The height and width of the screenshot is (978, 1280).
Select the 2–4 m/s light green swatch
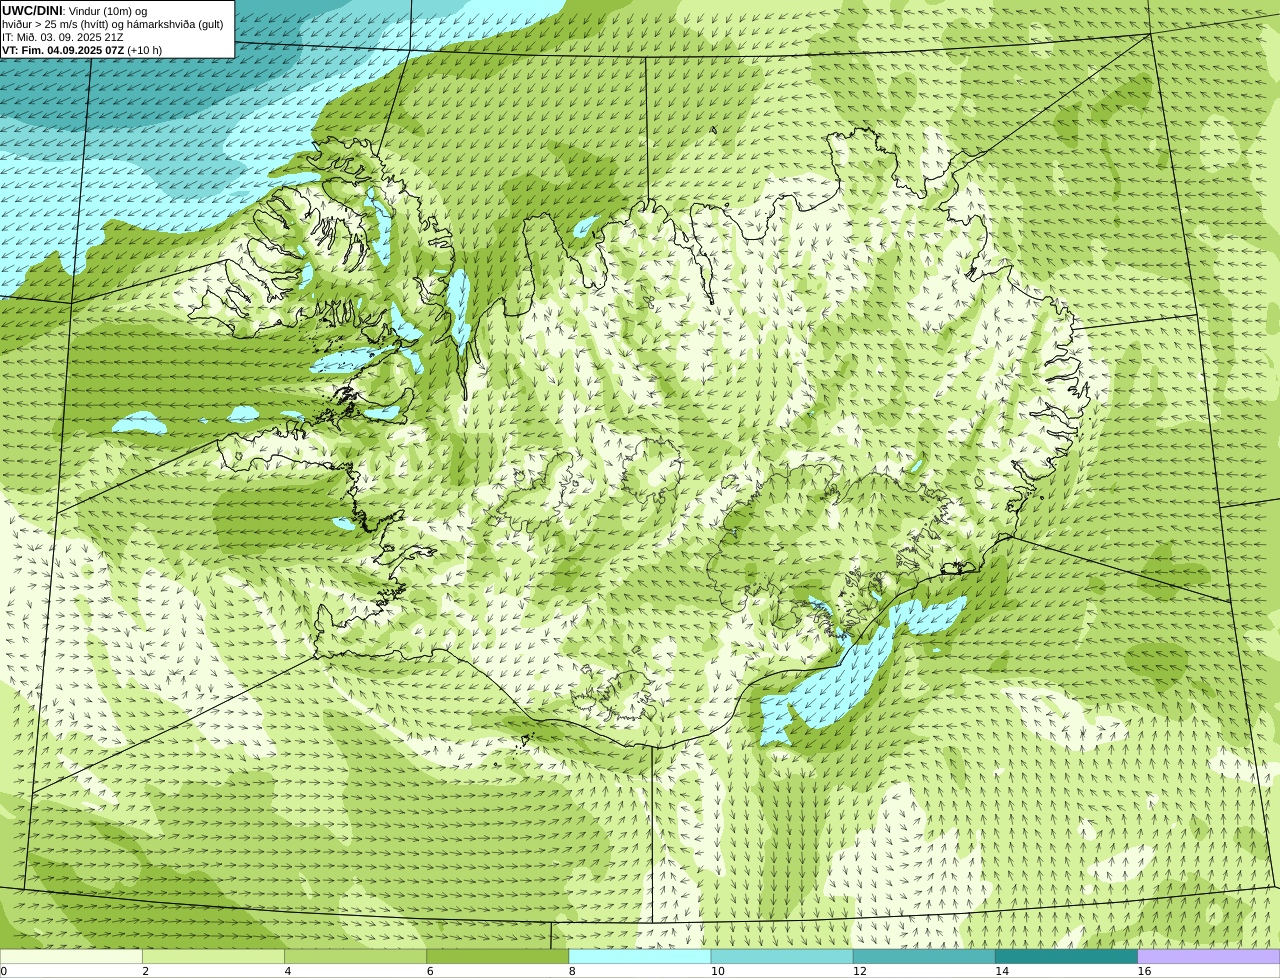point(213,956)
